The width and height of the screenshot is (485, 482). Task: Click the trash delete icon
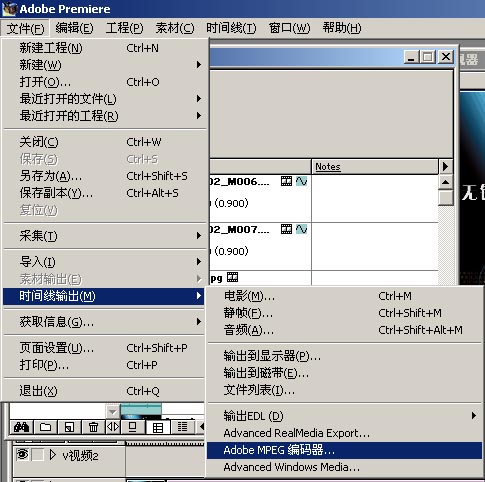[x=93, y=427]
